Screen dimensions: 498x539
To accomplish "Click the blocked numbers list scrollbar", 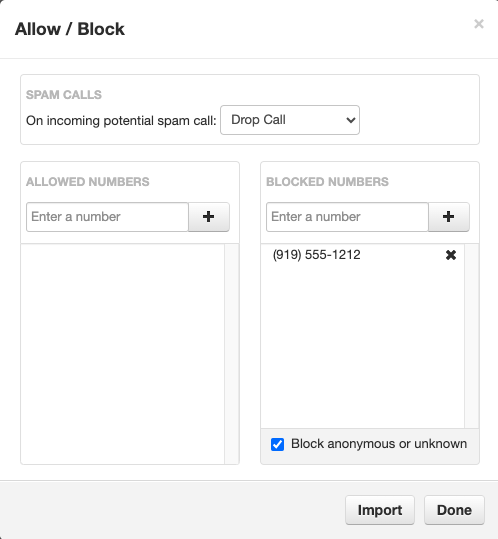I will 472,336.
